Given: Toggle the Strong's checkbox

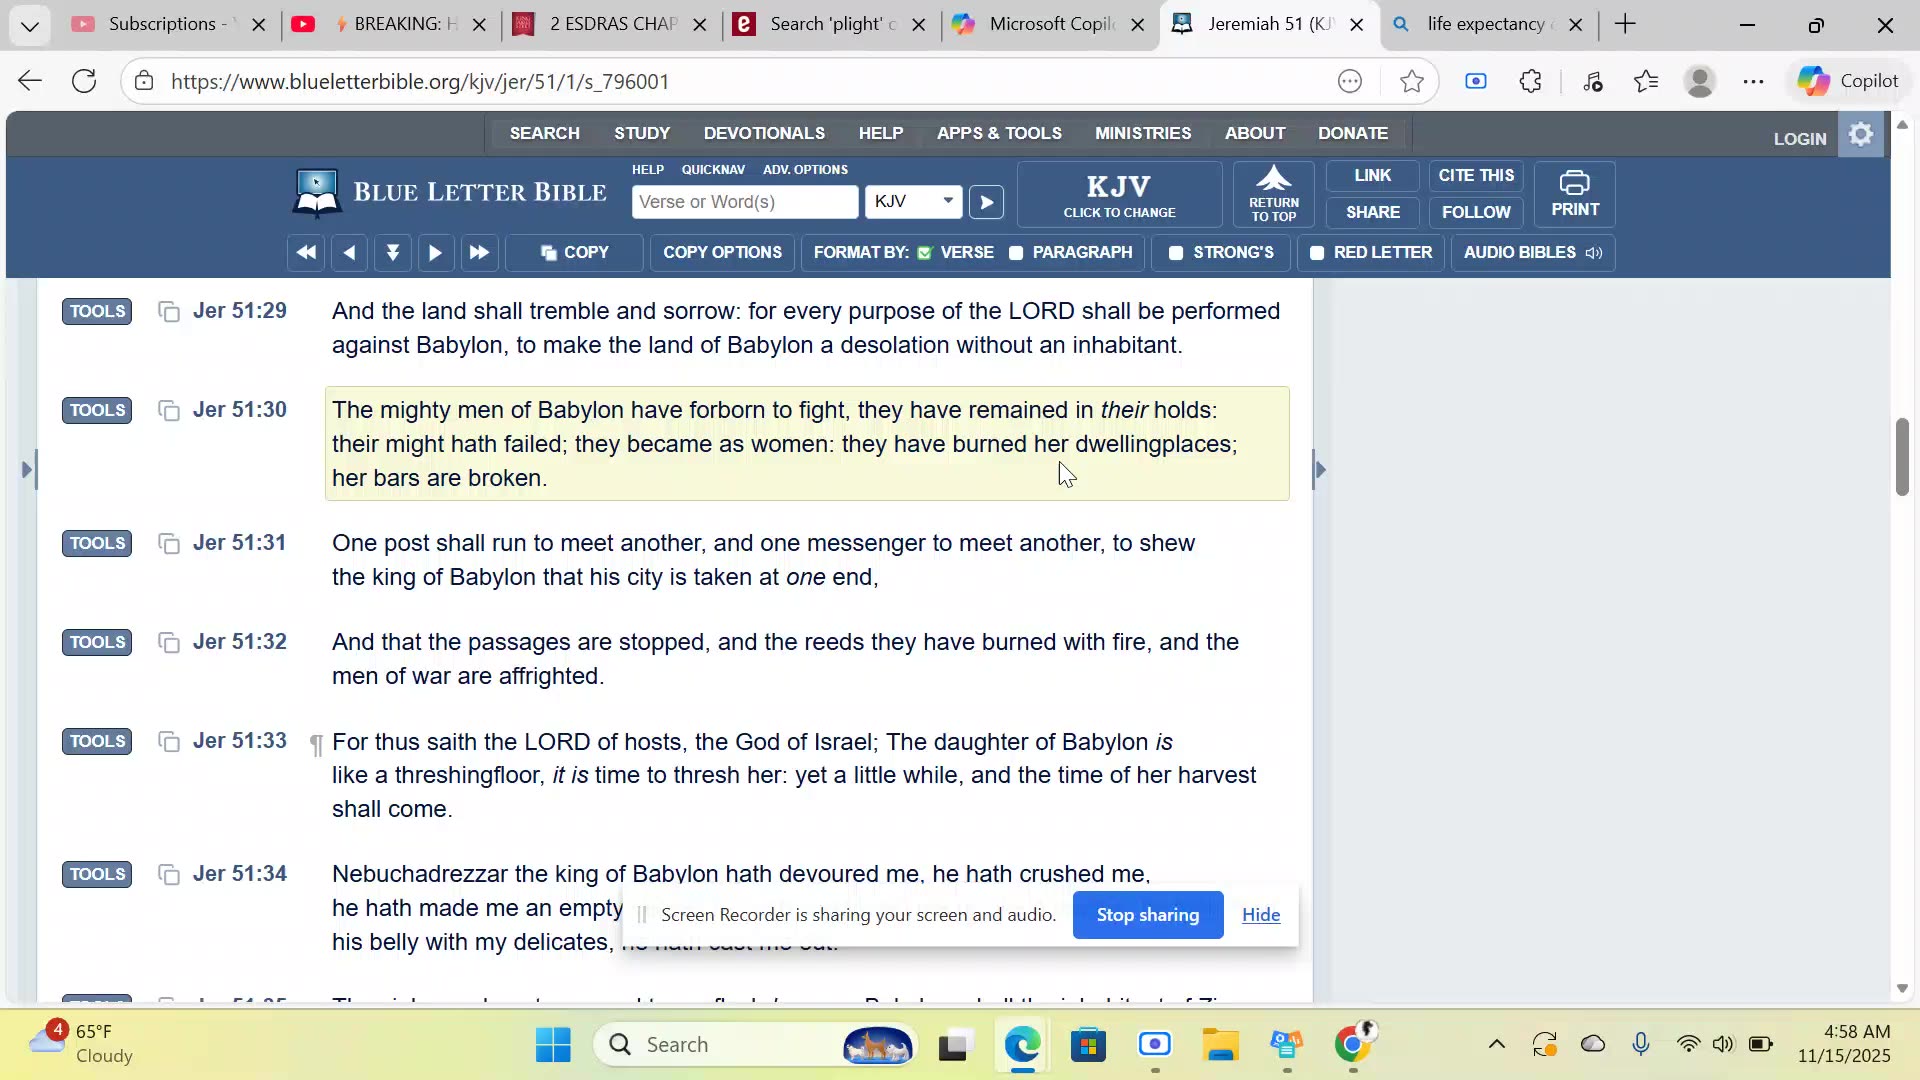Looking at the screenshot, I should [x=1176, y=253].
